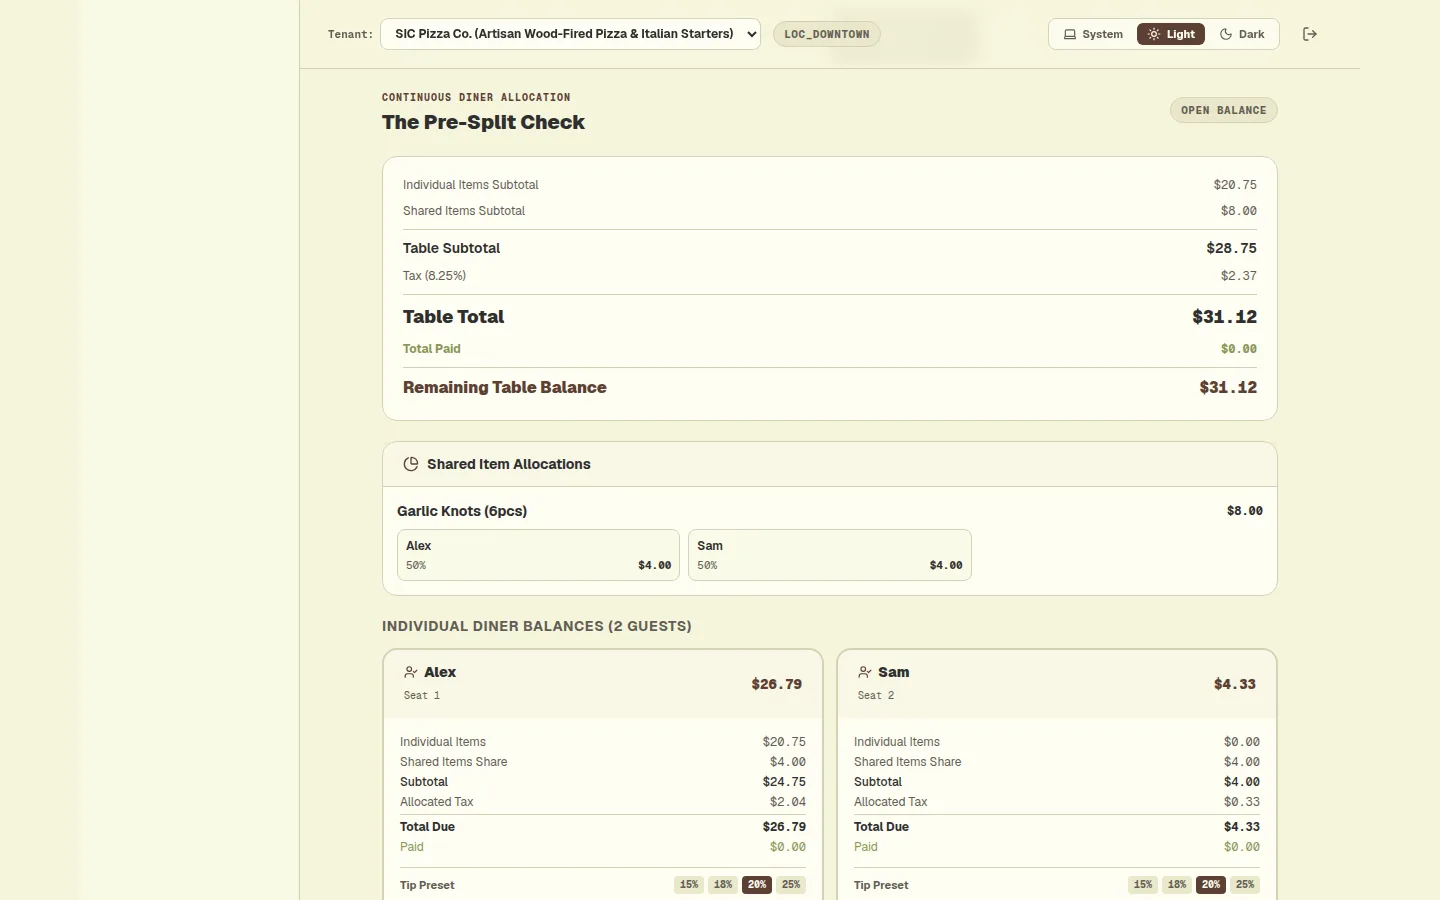Screen dimensions: 1440x900
Task: Switch theme to Dark mode
Action: coord(1242,34)
